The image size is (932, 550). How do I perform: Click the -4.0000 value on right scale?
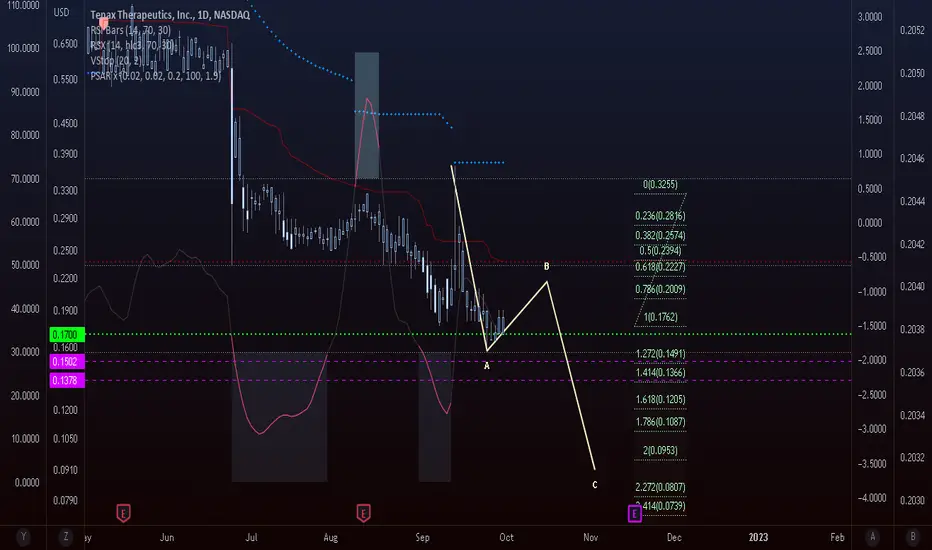tap(871, 498)
